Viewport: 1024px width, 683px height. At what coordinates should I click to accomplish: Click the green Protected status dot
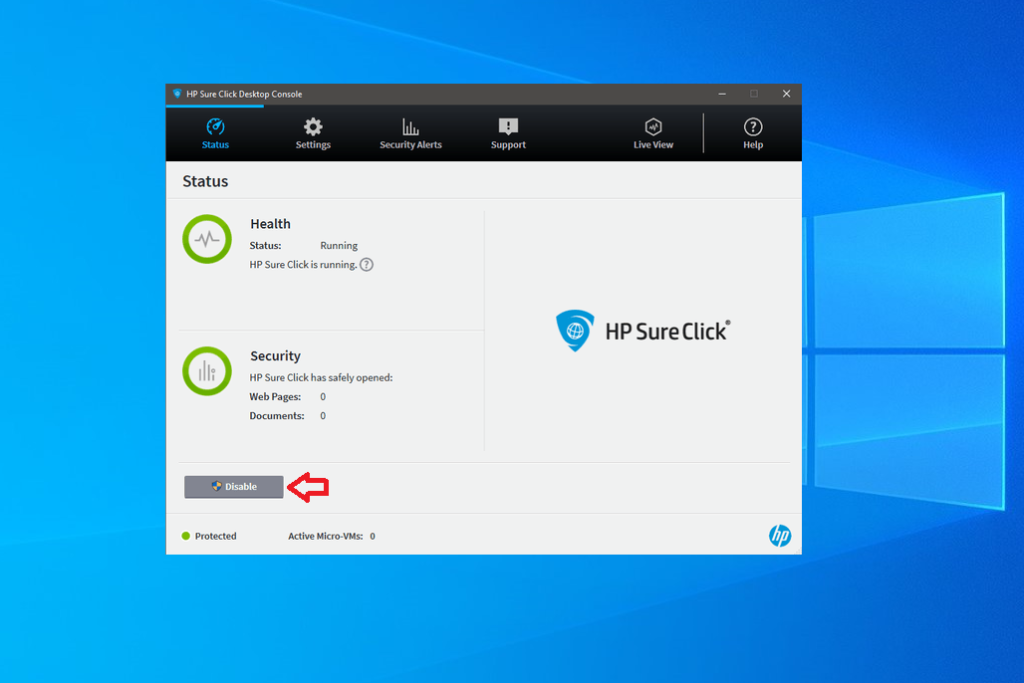[185, 536]
